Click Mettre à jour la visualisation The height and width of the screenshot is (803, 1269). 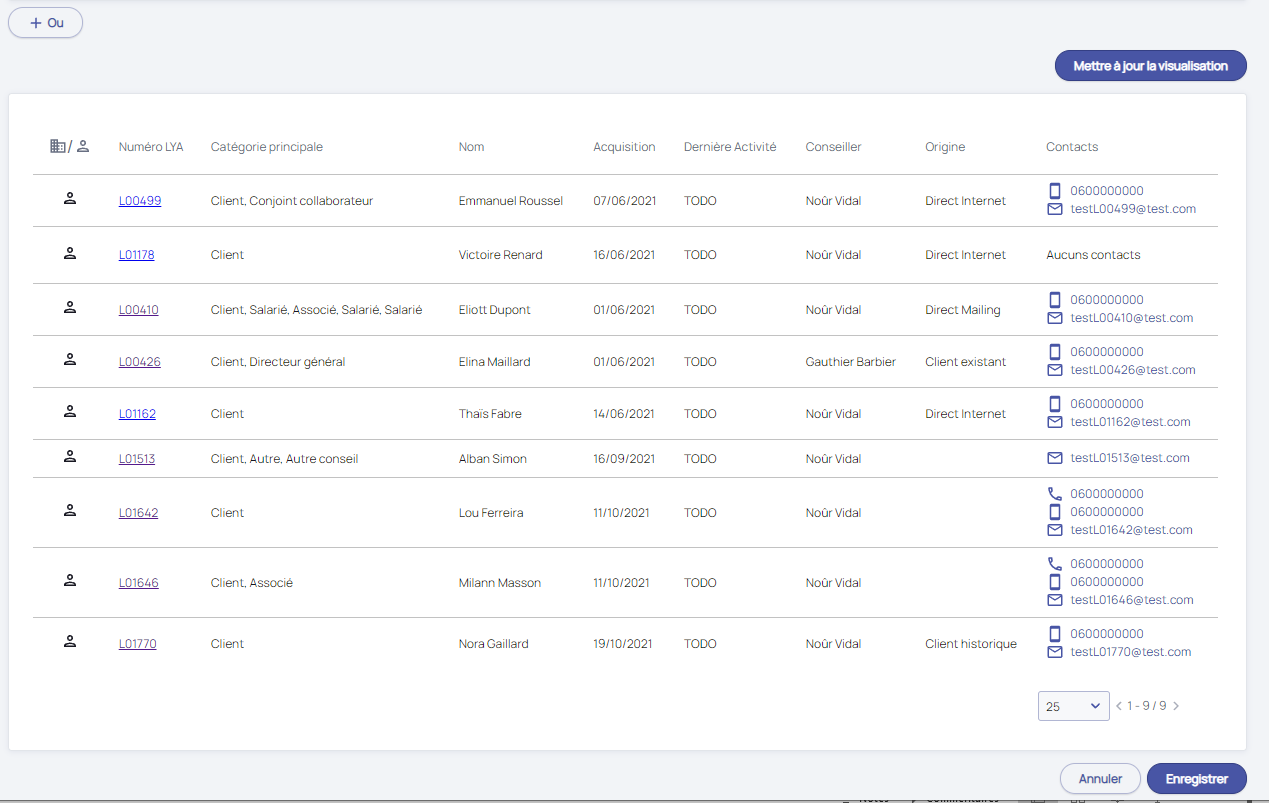tap(1150, 66)
